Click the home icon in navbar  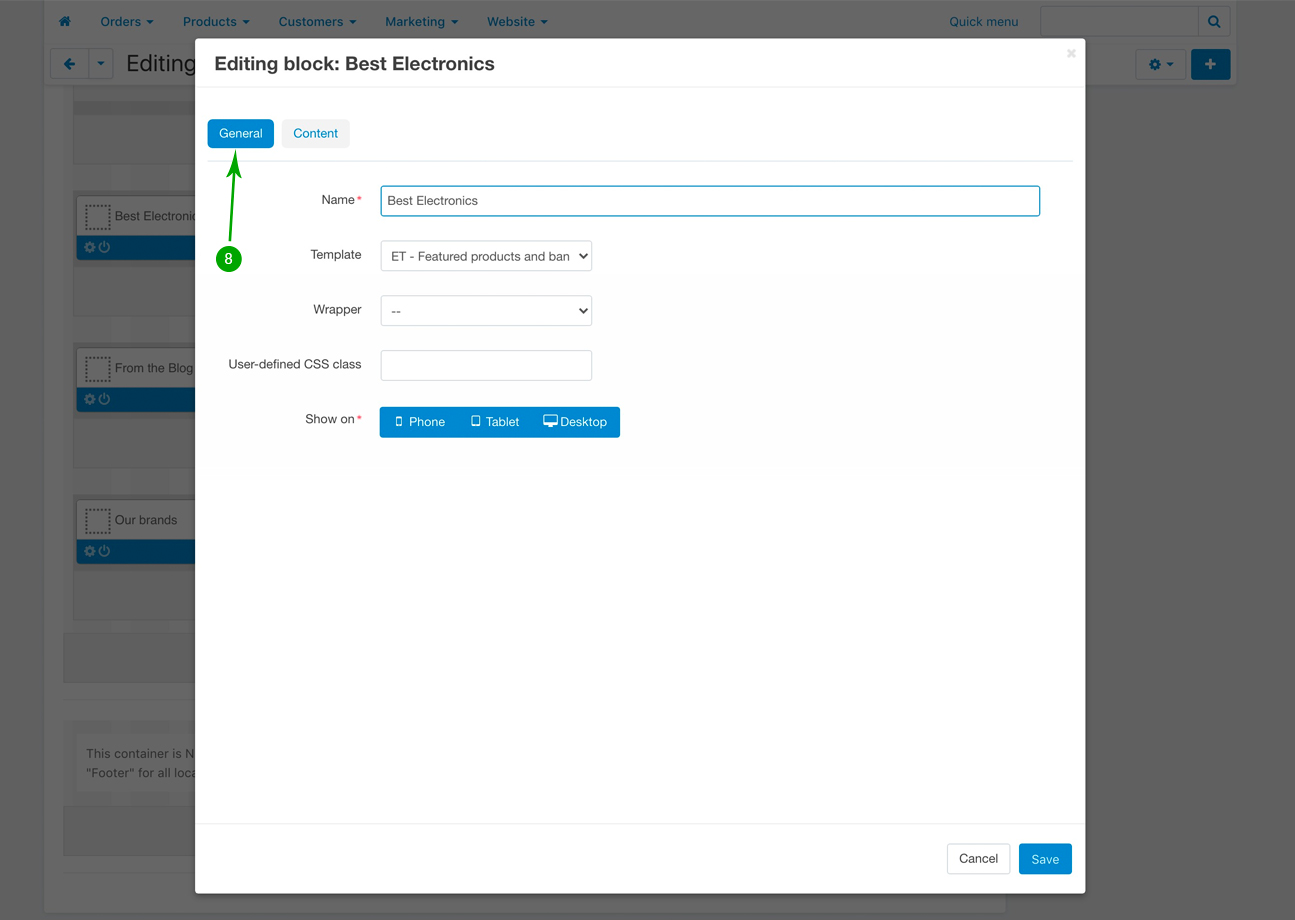pos(65,21)
